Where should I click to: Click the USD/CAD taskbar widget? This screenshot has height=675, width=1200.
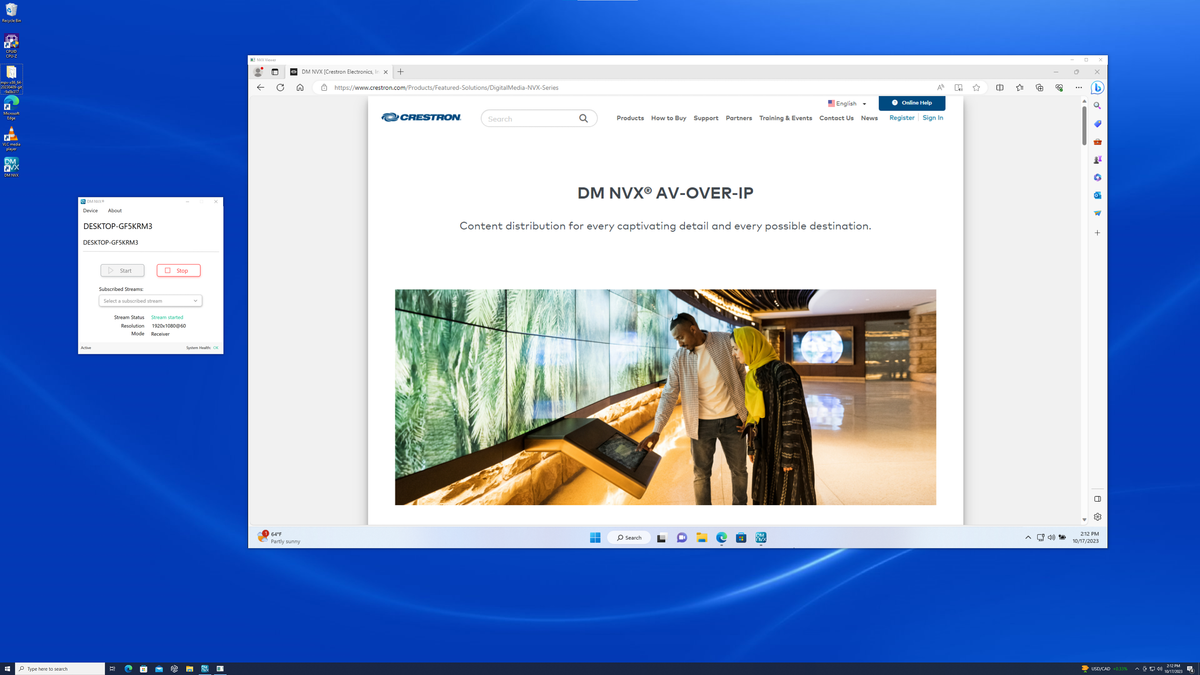(1105, 669)
